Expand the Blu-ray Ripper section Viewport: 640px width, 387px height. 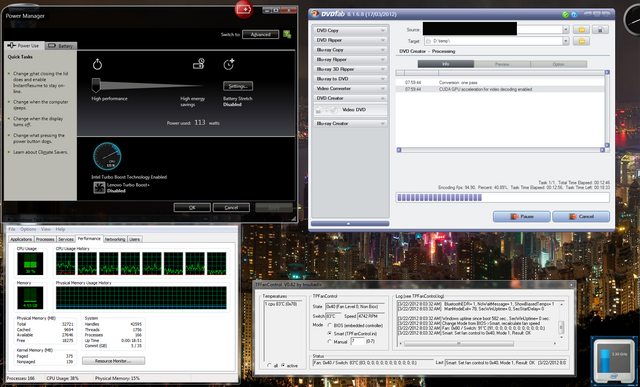[x=351, y=60]
